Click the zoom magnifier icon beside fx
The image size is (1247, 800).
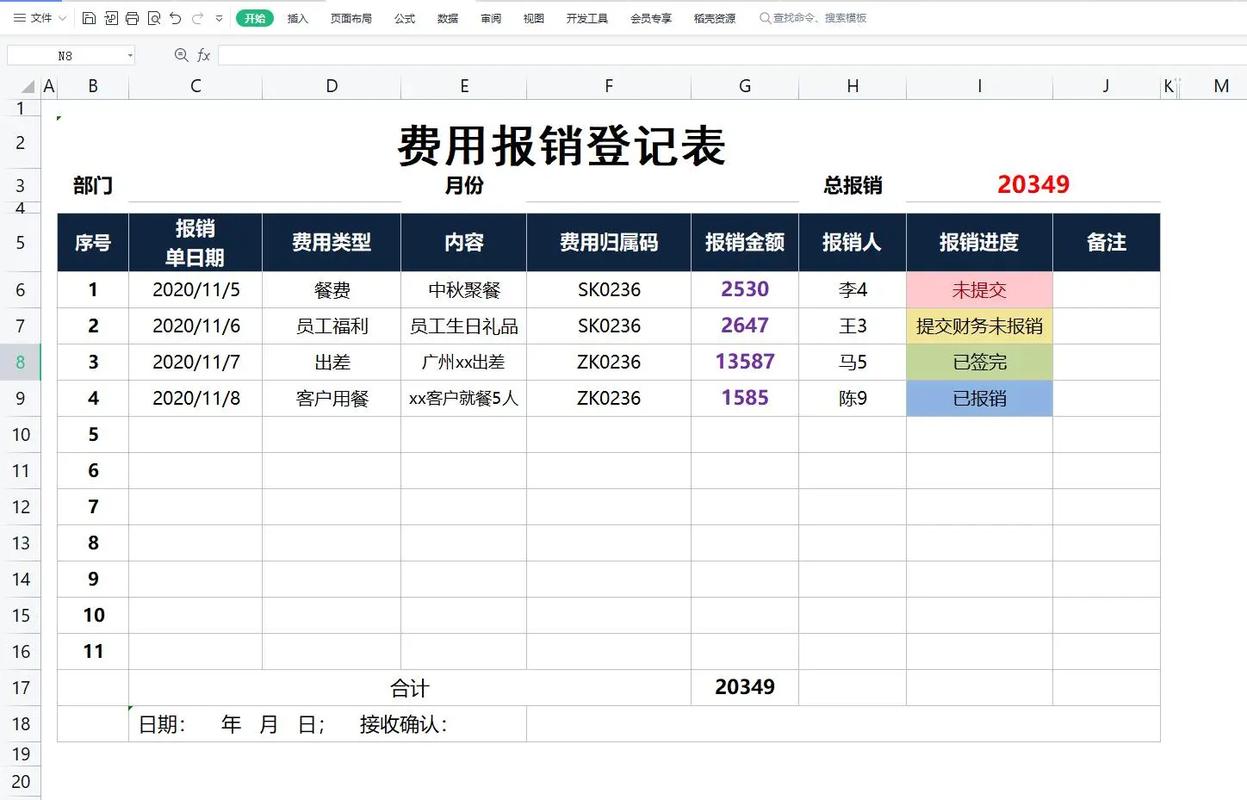(x=181, y=55)
